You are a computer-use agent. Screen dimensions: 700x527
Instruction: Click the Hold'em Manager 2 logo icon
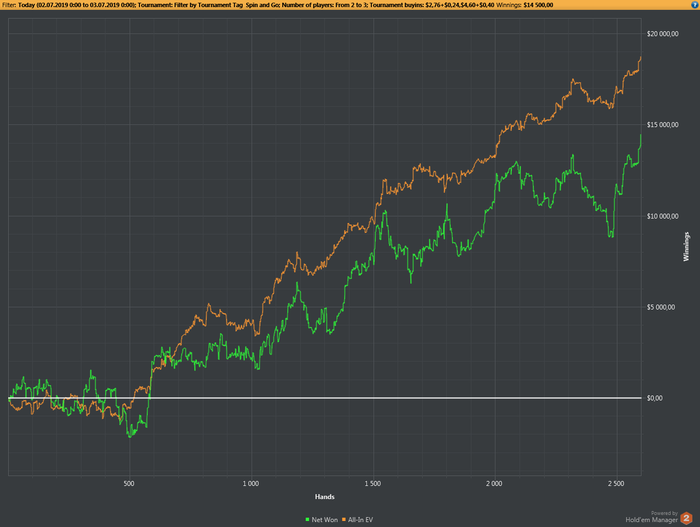coord(686,518)
